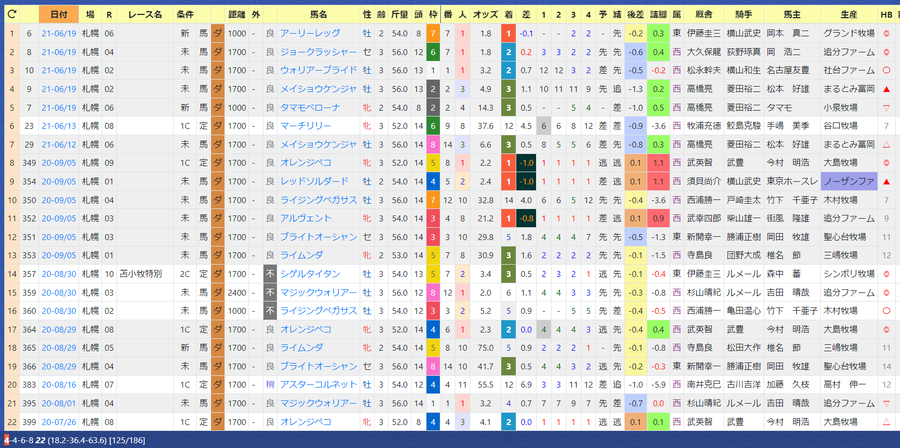Click the ダ surface badge in row 1

pos(218,33)
